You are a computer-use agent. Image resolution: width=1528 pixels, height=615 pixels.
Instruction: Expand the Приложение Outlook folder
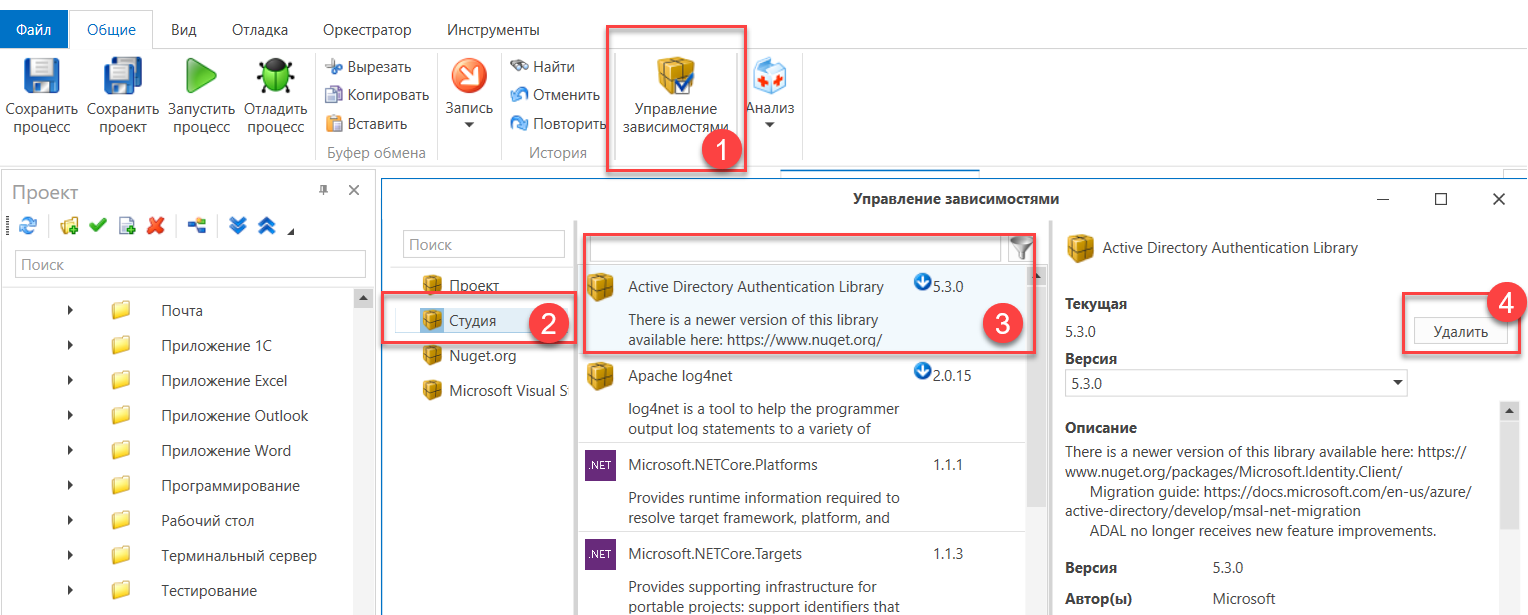click(70, 416)
